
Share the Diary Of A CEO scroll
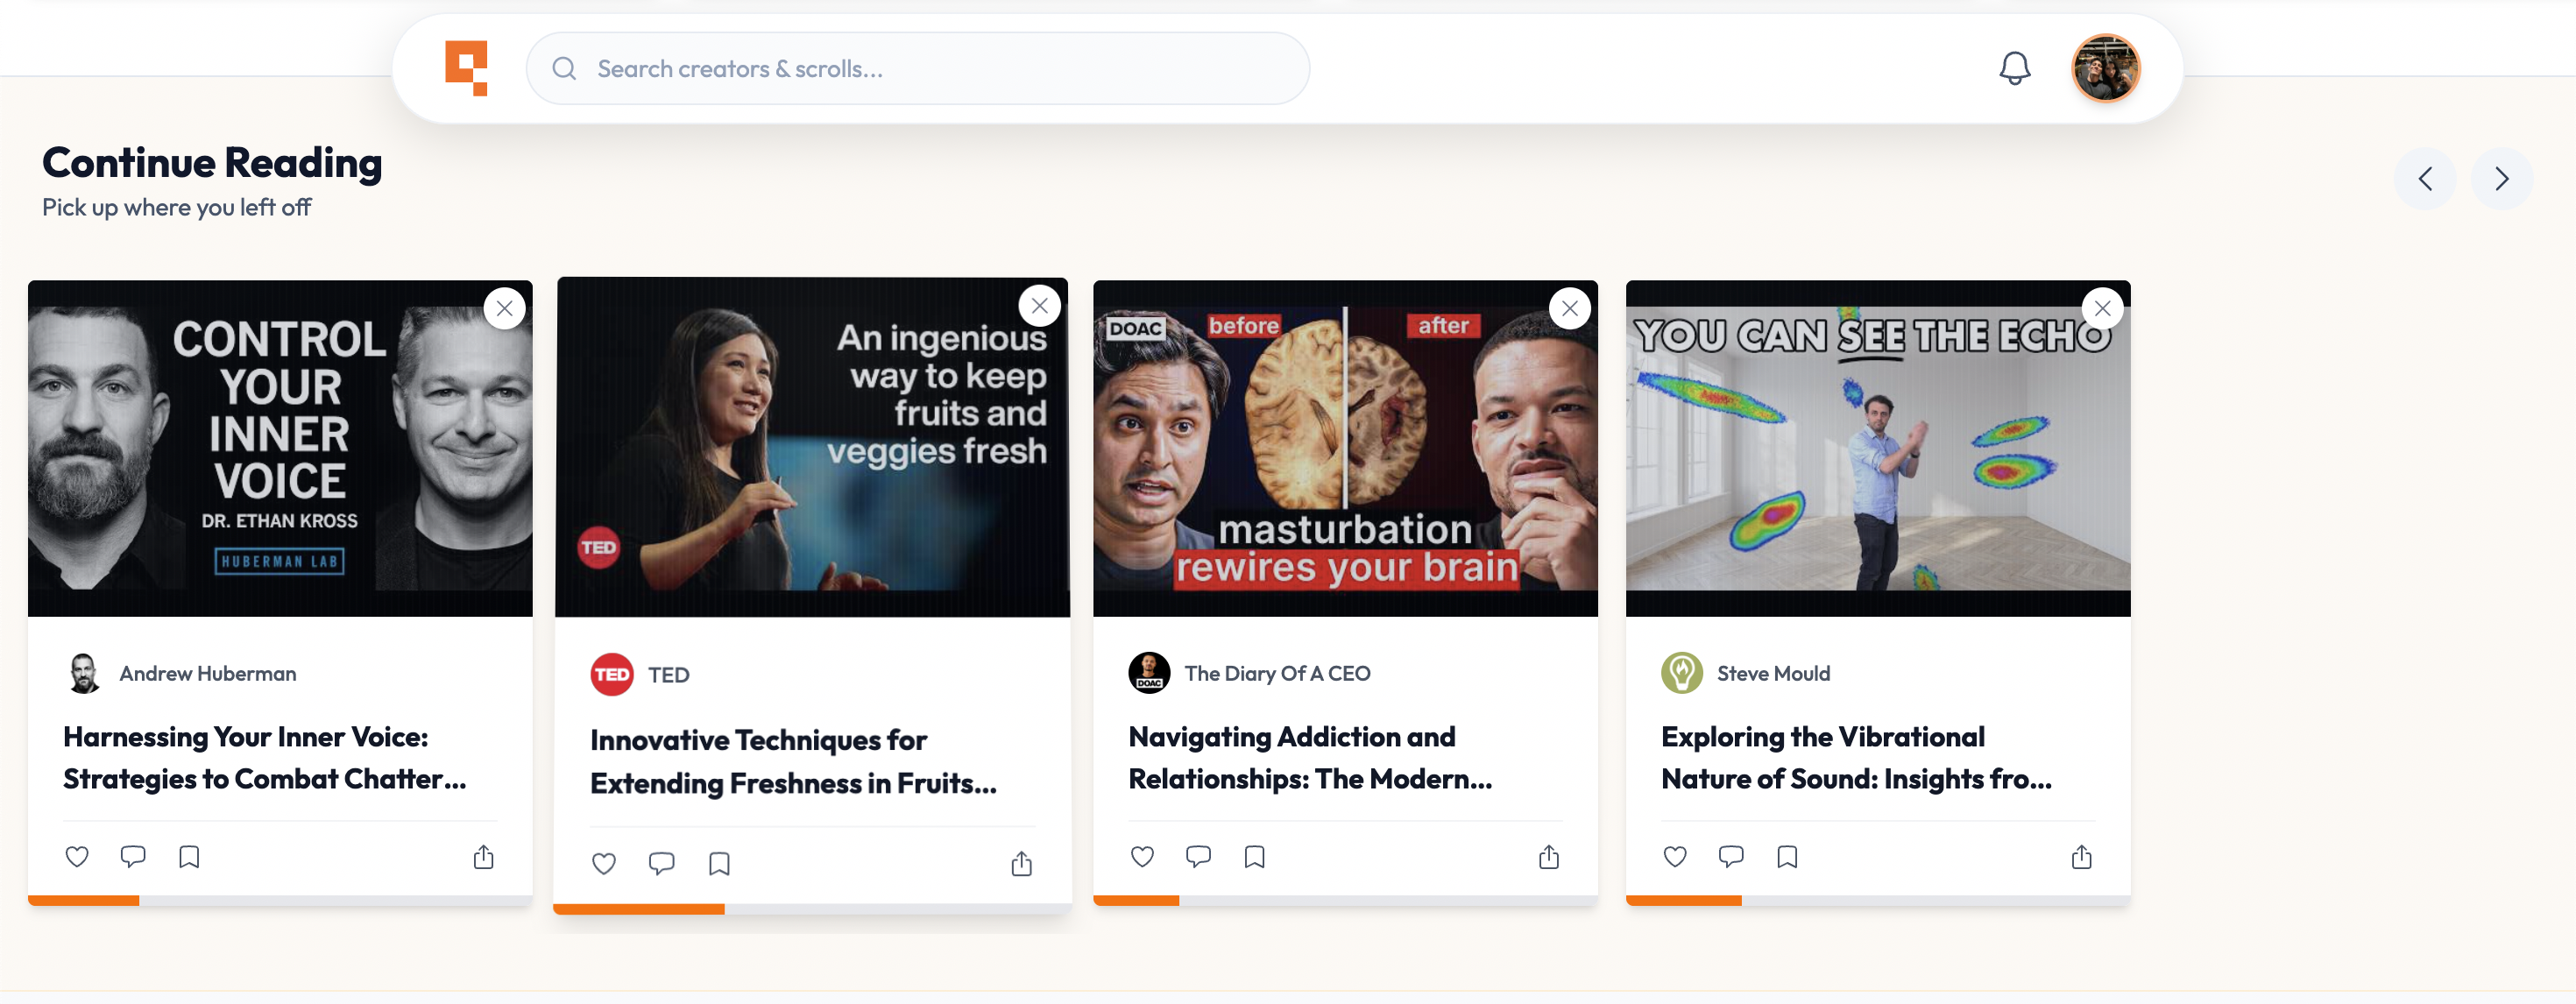click(x=1548, y=857)
